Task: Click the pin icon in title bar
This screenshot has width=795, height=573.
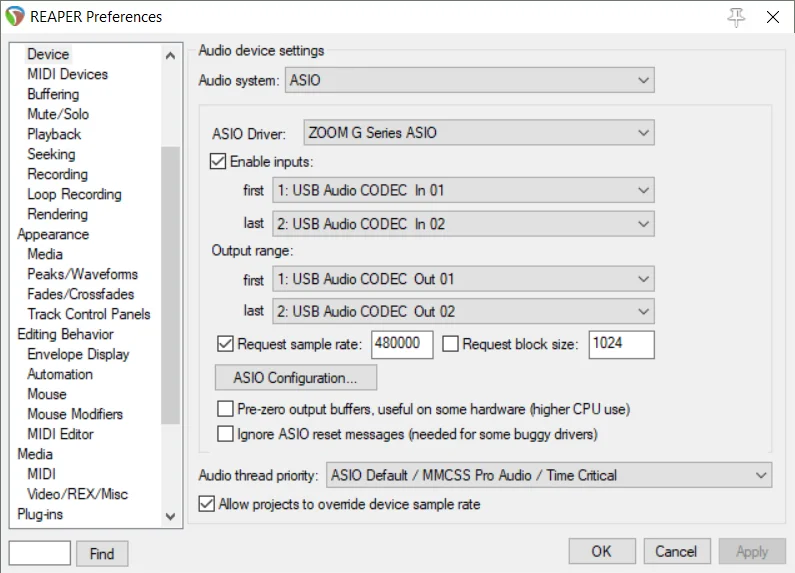Action: pos(738,17)
